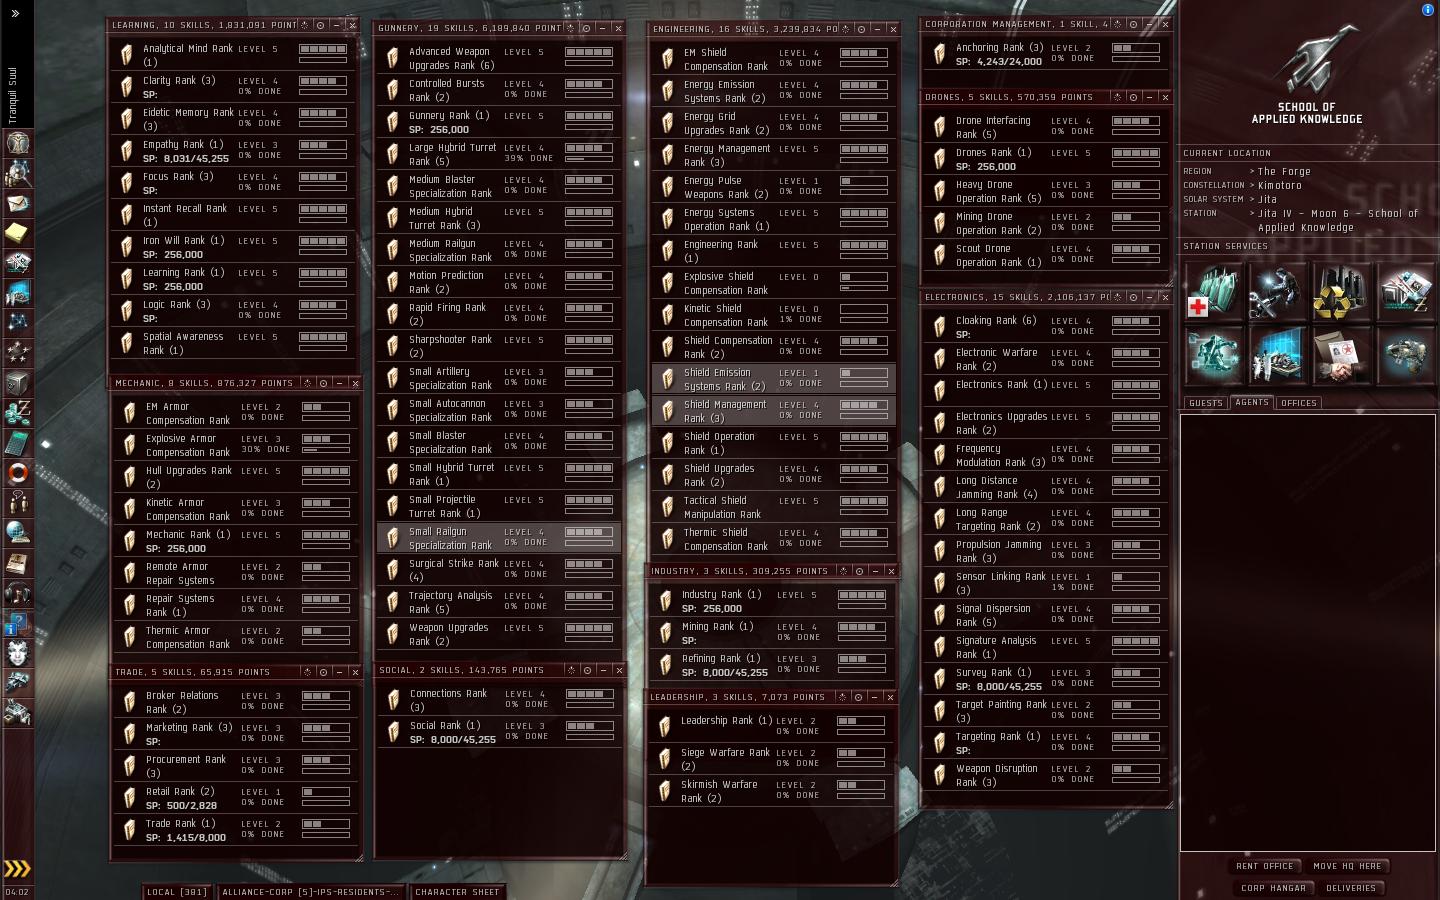Image resolution: width=1440 pixels, height=900 pixels.
Task: Open the repair shop station service
Action: pos(1277,292)
